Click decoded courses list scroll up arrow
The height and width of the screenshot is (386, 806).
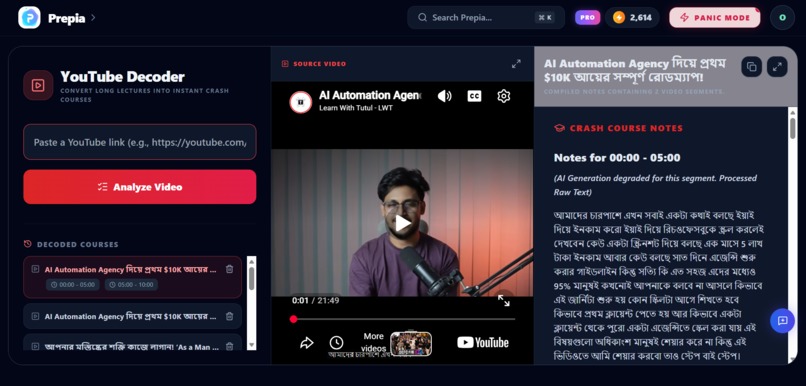[x=251, y=261]
